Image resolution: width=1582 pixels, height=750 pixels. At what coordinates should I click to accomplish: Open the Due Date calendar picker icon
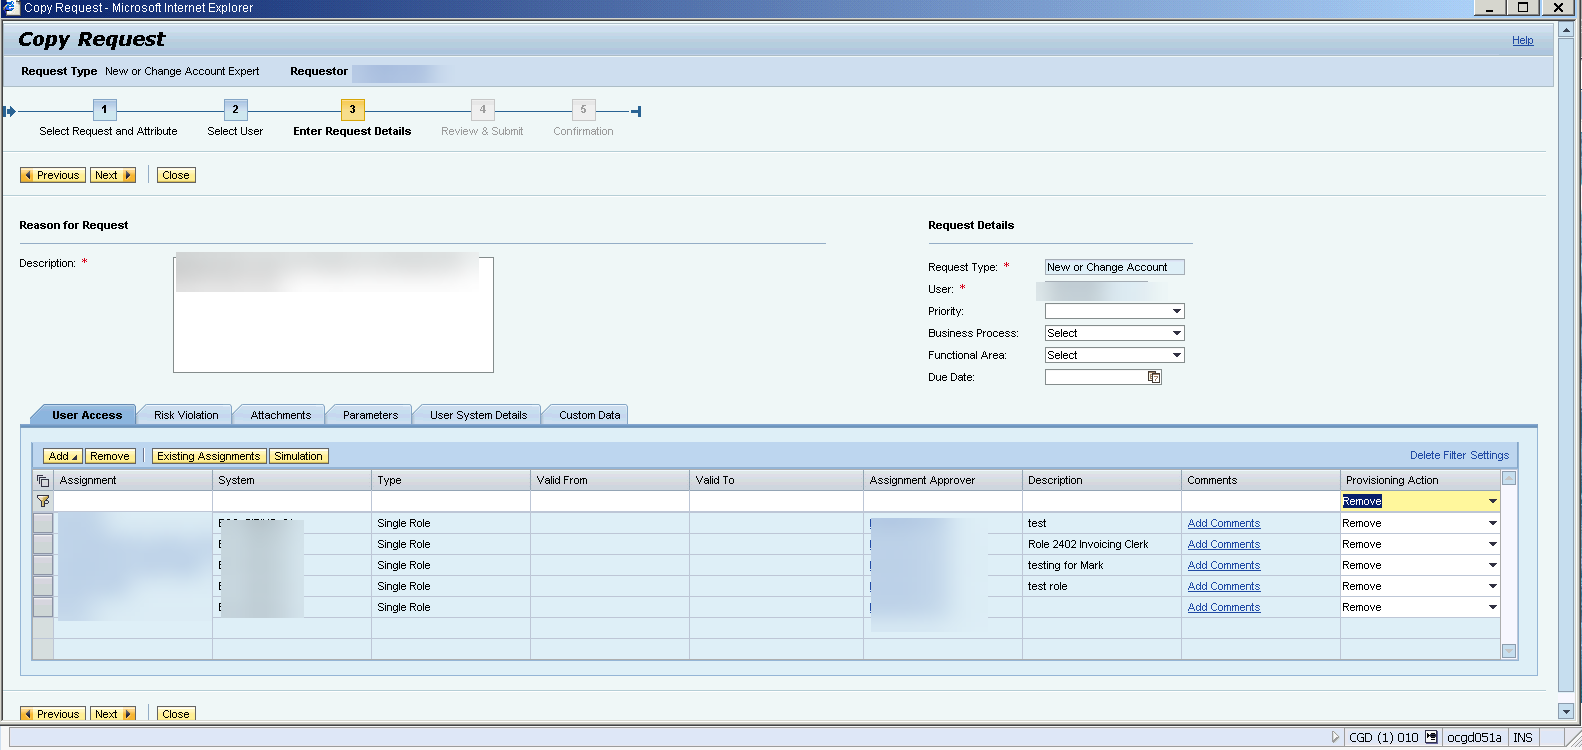1154,377
